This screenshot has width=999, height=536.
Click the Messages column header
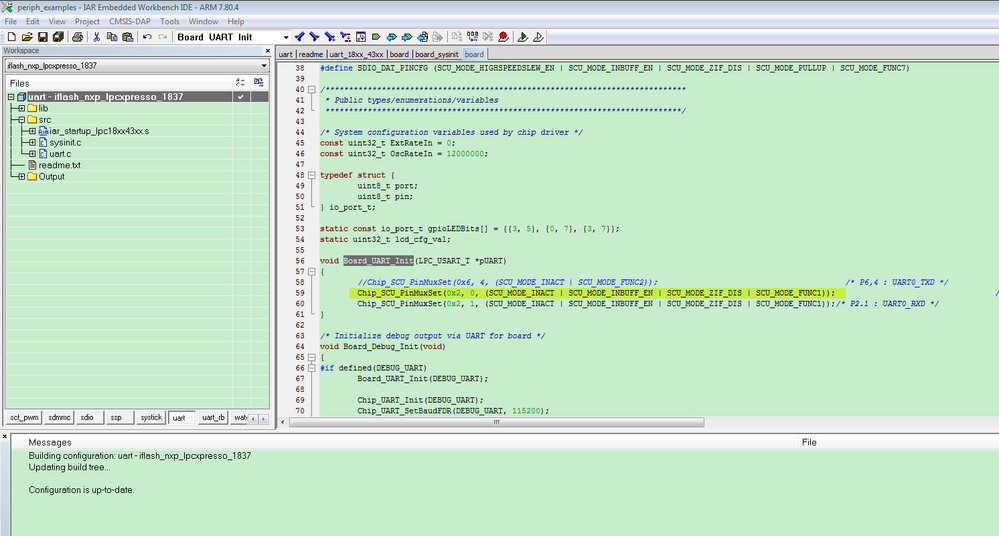point(405,442)
